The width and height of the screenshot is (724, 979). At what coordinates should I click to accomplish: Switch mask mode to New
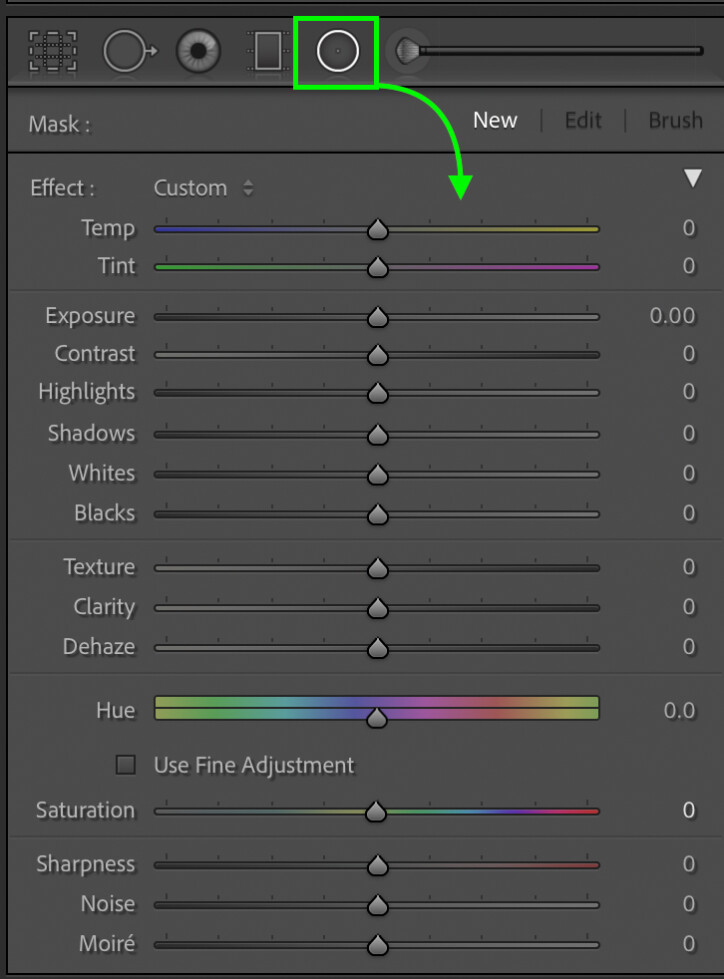tap(495, 120)
